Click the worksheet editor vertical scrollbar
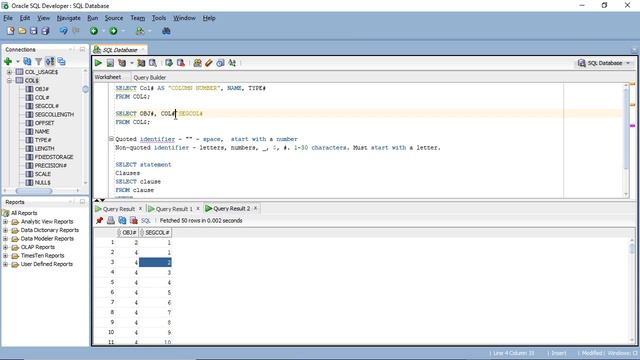The image size is (640, 360). point(626,128)
